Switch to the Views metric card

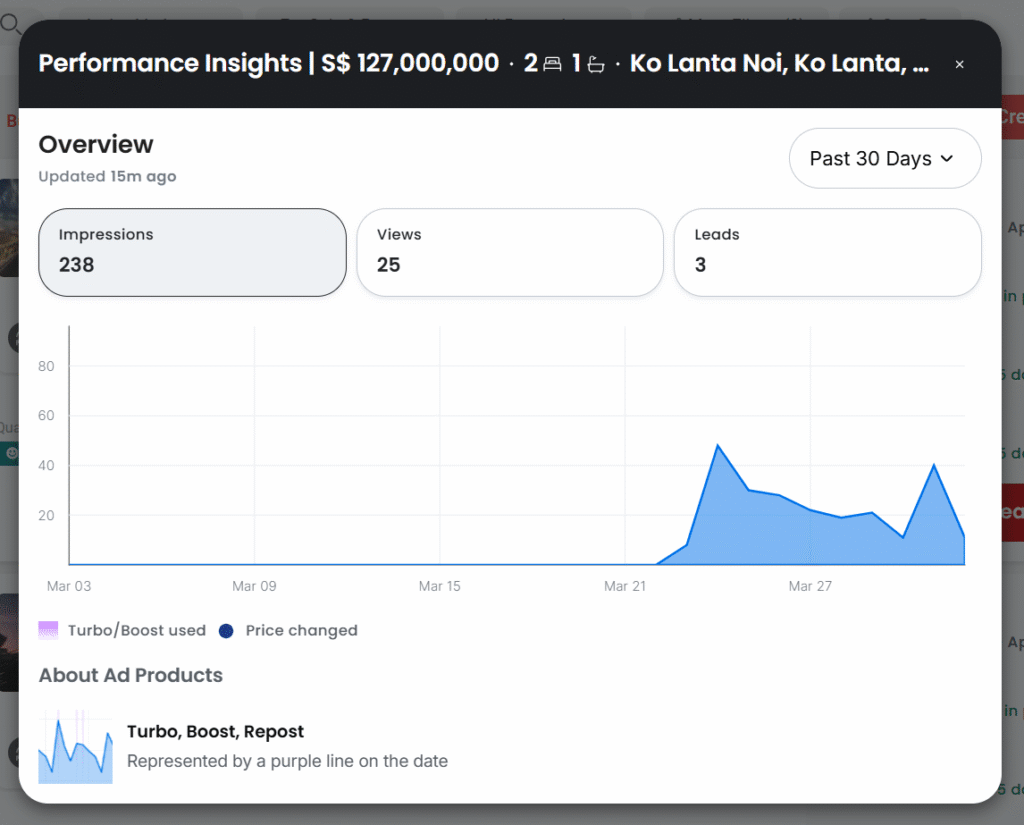509,252
